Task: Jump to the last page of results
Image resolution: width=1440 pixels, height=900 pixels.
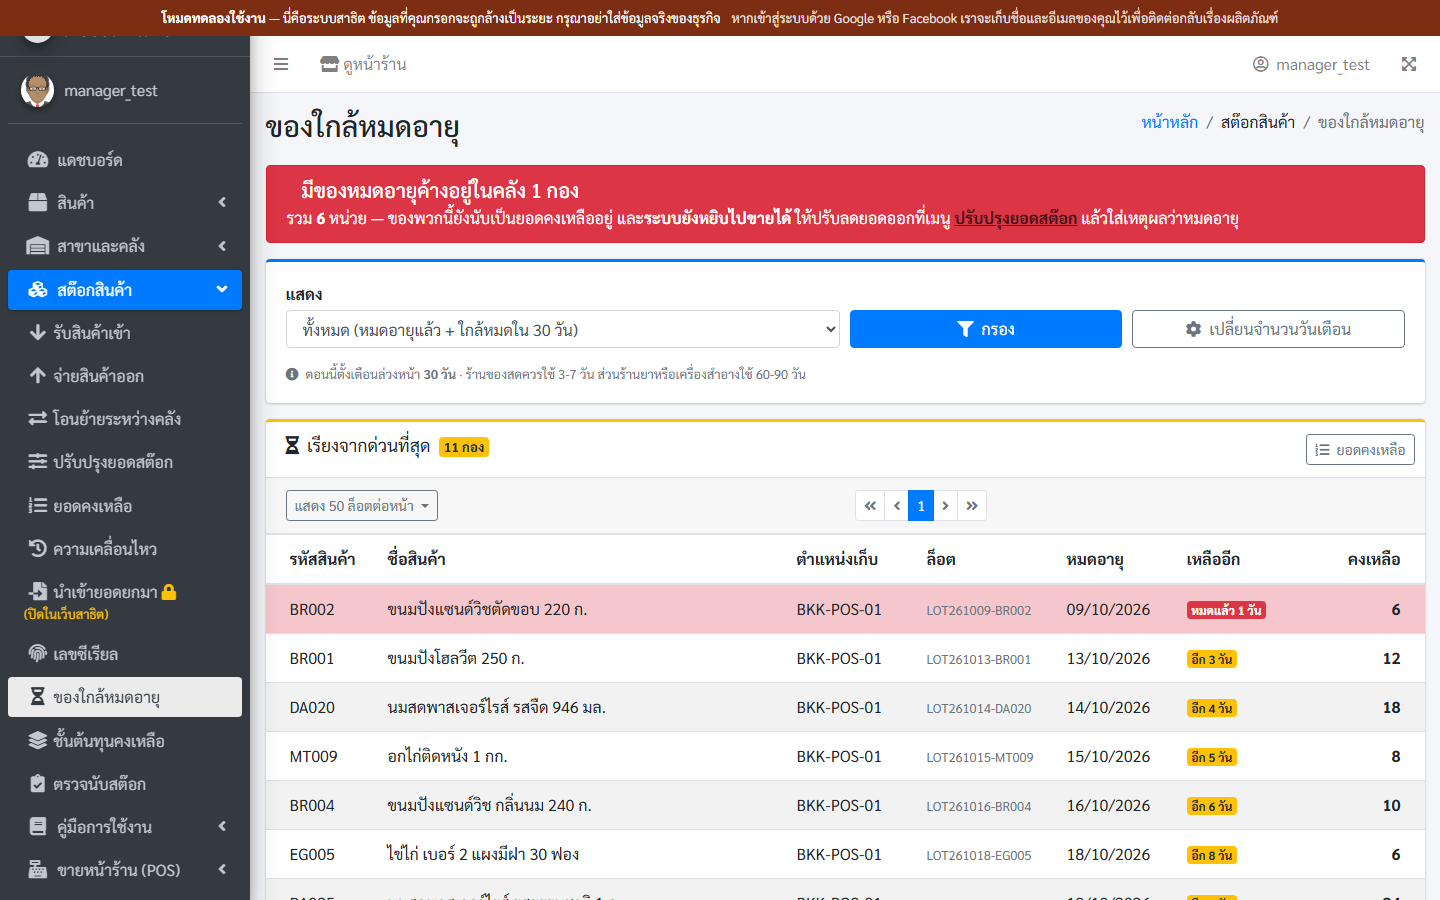Action: tap(972, 506)
